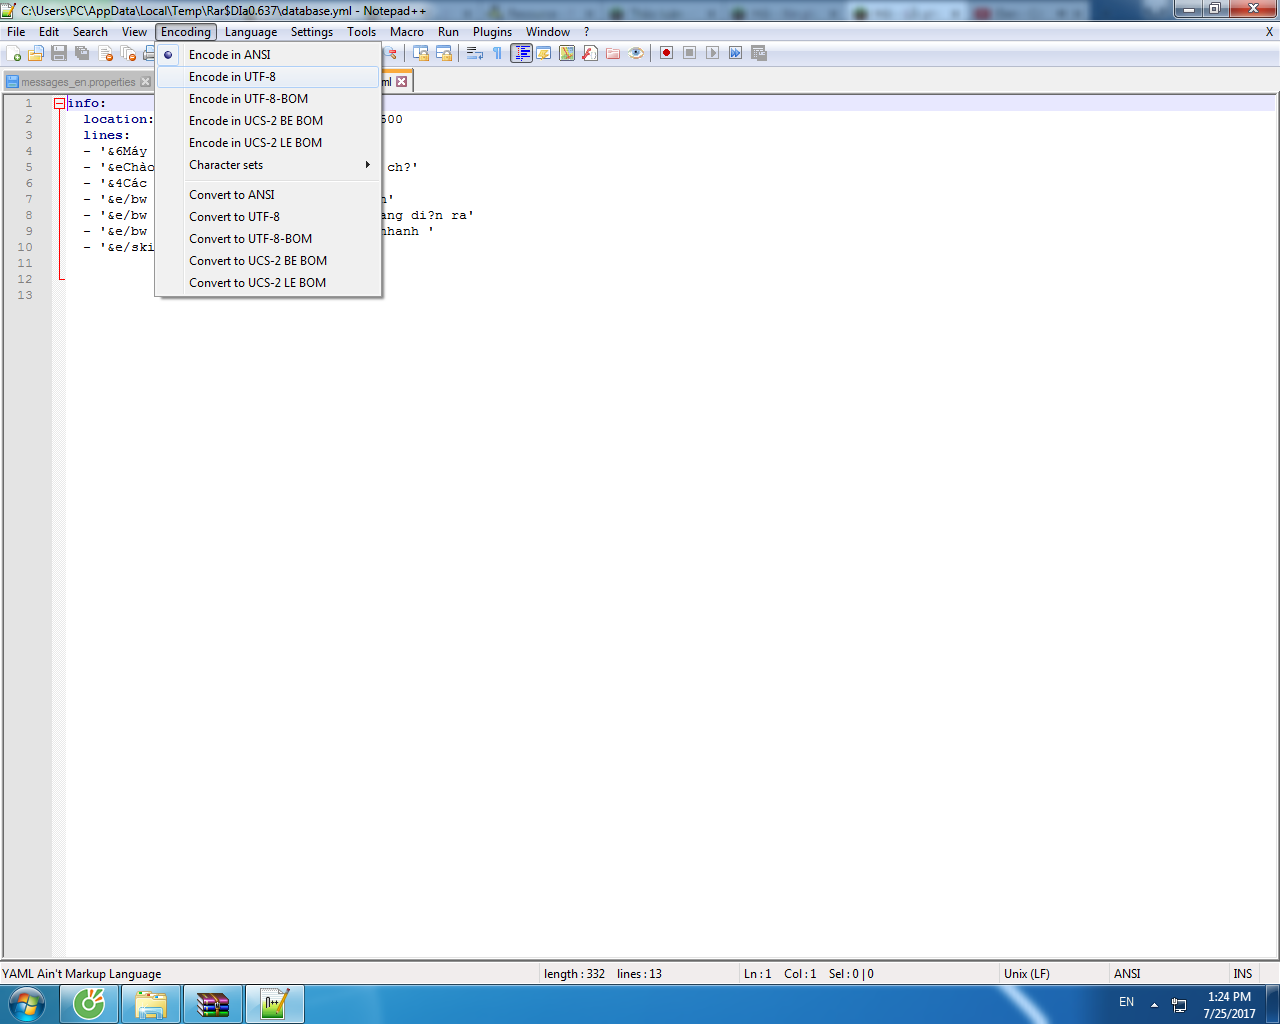Save the current file using the toolbar
Screen dimensions: 1280x1024
point(59,53)
